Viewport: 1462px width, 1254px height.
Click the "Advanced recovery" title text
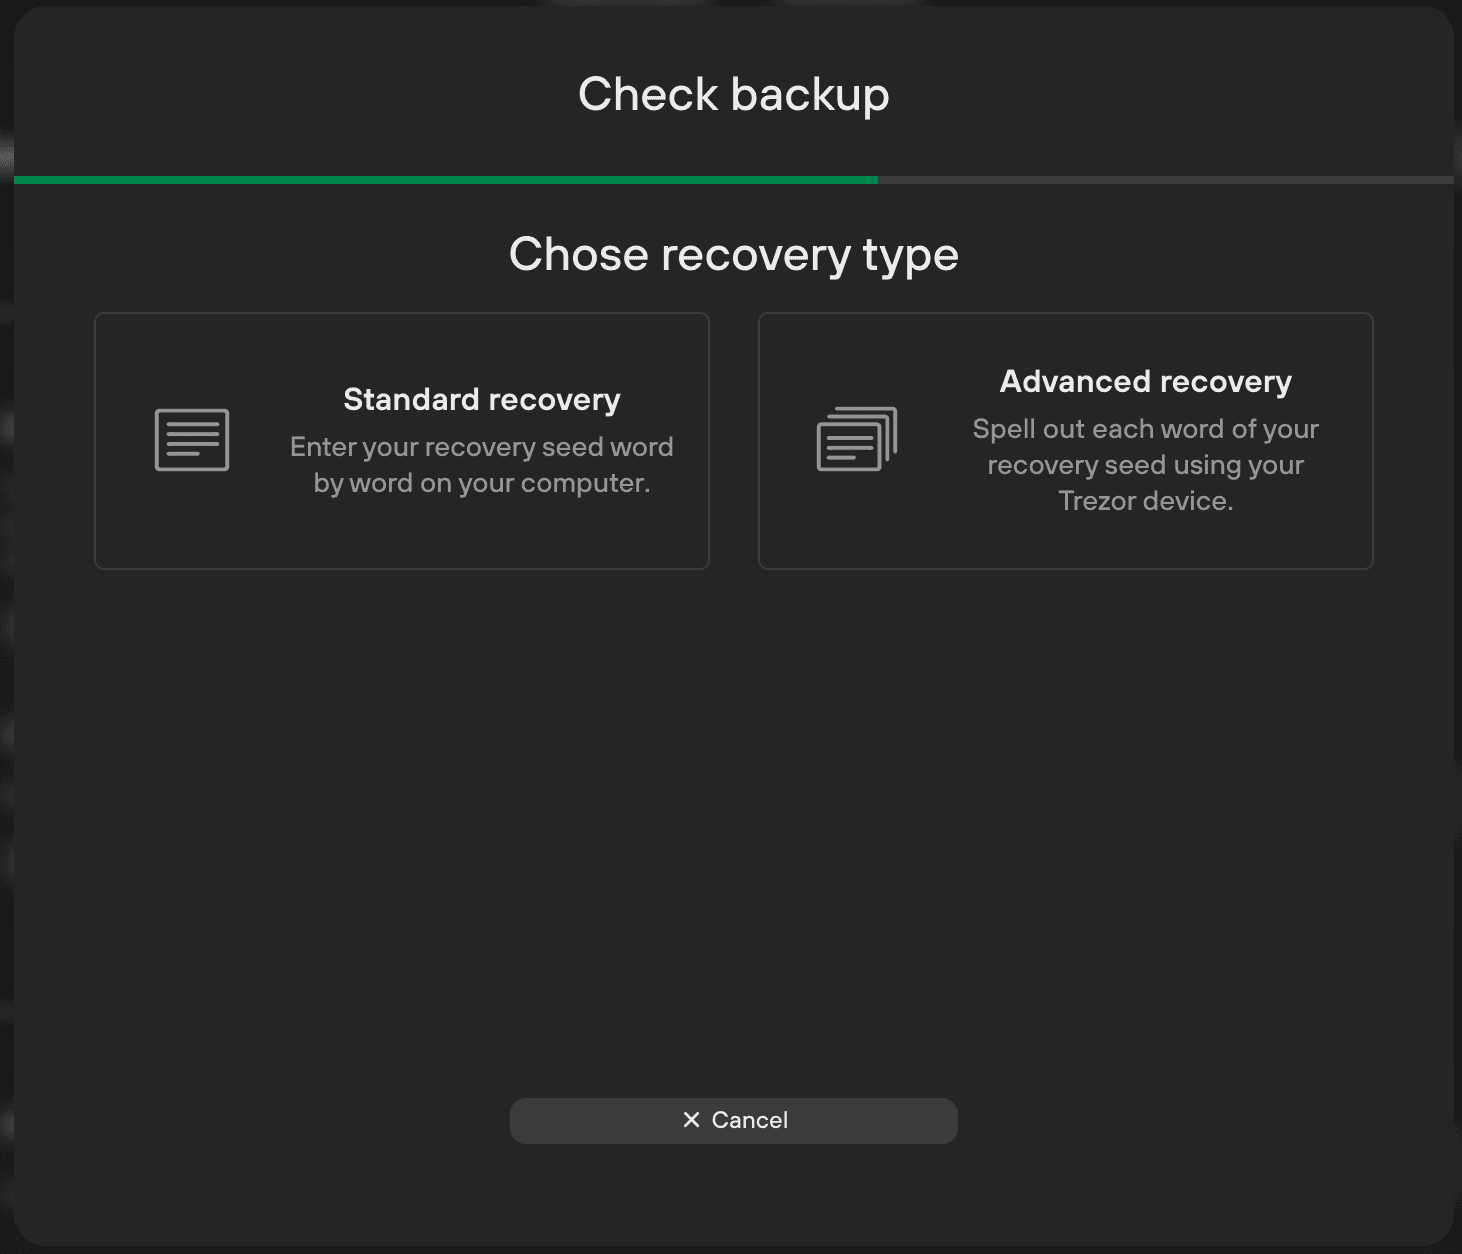tap(1146, 382)
